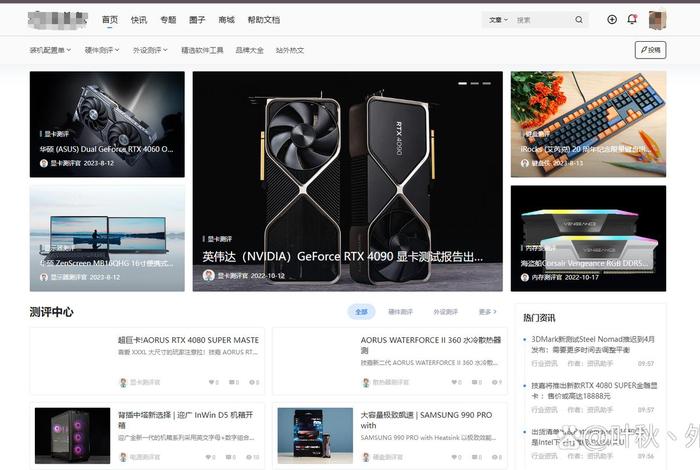Screen dimensions: 700x470
Task: Open the RTX 4090 main banner image
Action: (347, 181)
